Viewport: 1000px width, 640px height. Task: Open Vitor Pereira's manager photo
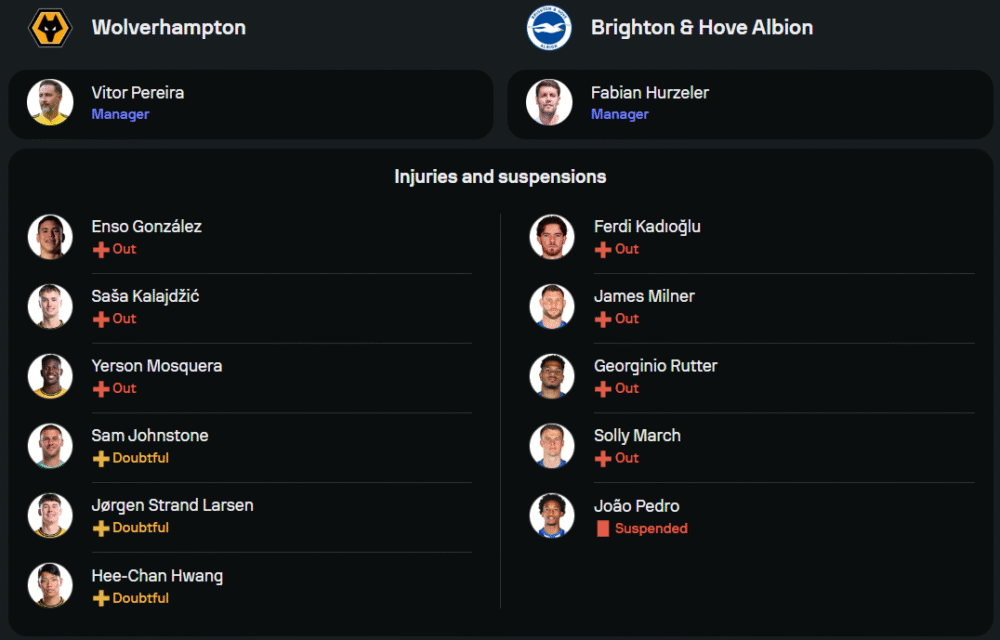(49, 103)
